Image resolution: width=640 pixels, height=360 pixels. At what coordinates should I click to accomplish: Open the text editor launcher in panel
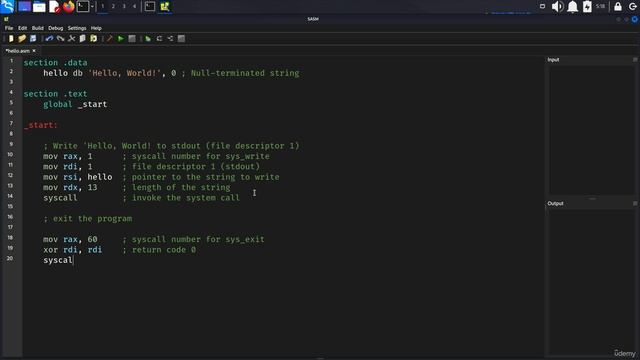(54, 6)
